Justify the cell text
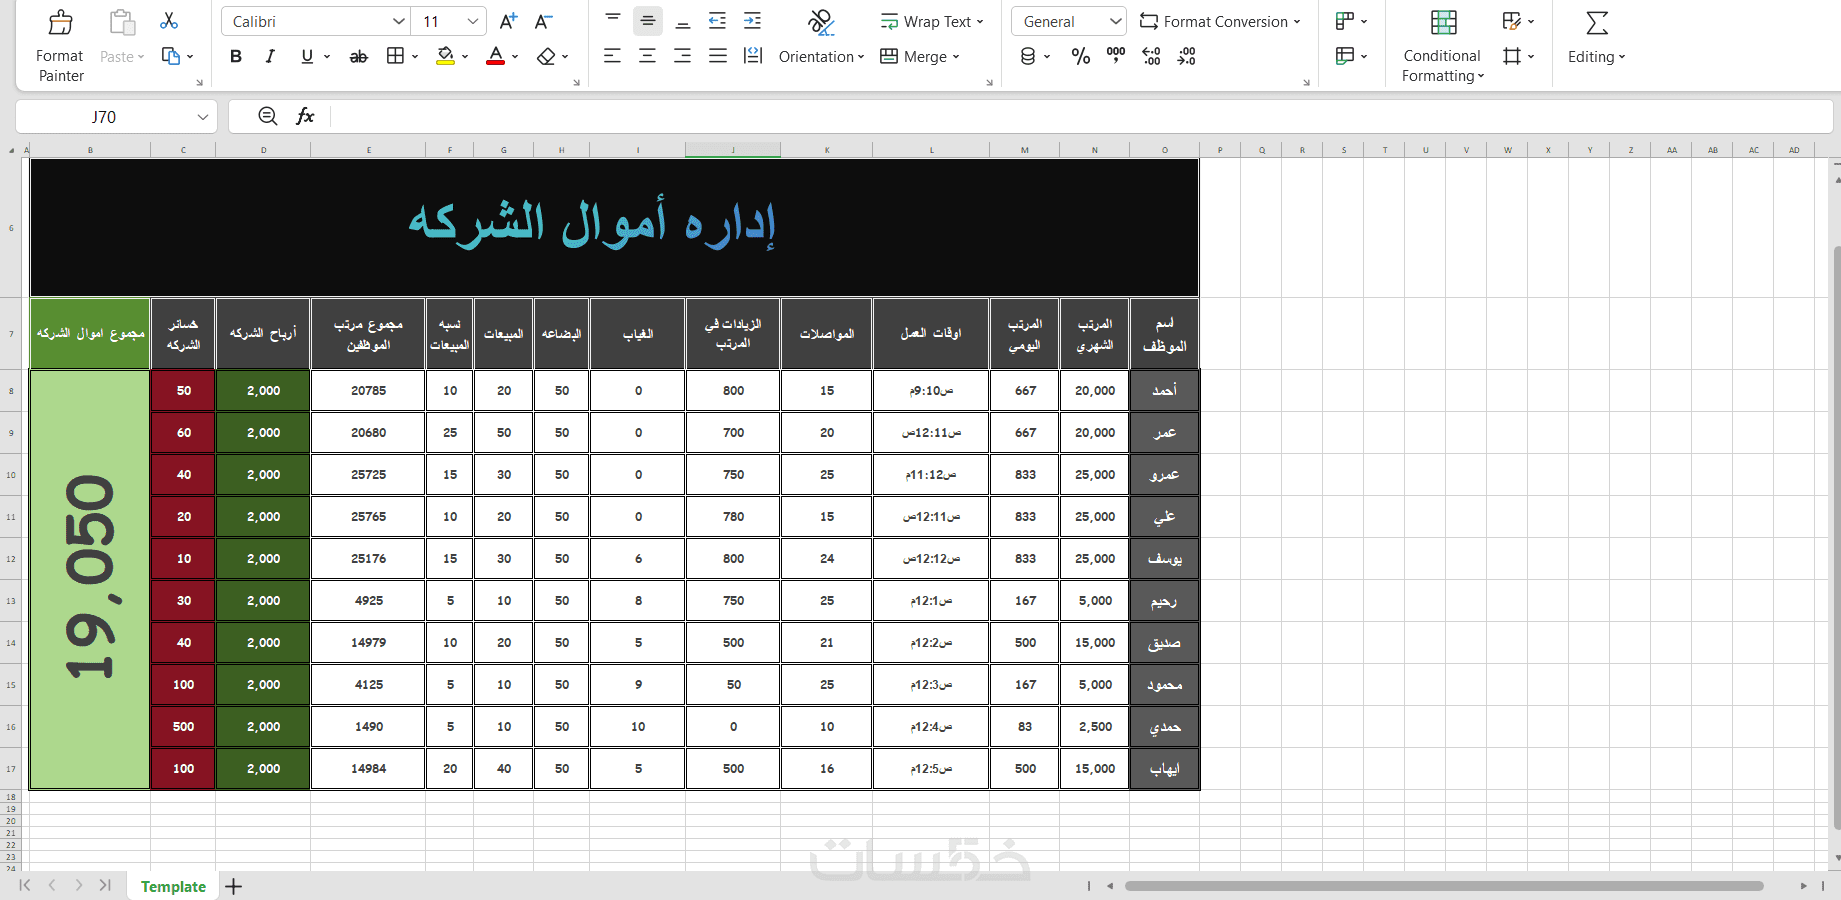This screenshot has width=1841, height=900. coord(718,56)
